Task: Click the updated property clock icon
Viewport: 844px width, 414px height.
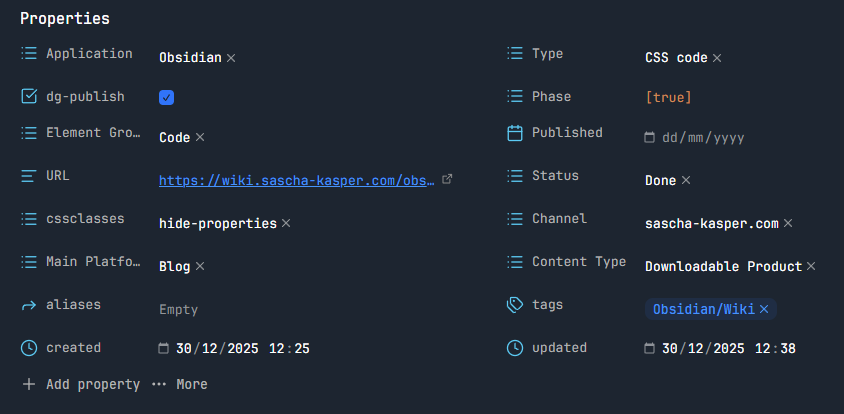Action: pos(515,348)
